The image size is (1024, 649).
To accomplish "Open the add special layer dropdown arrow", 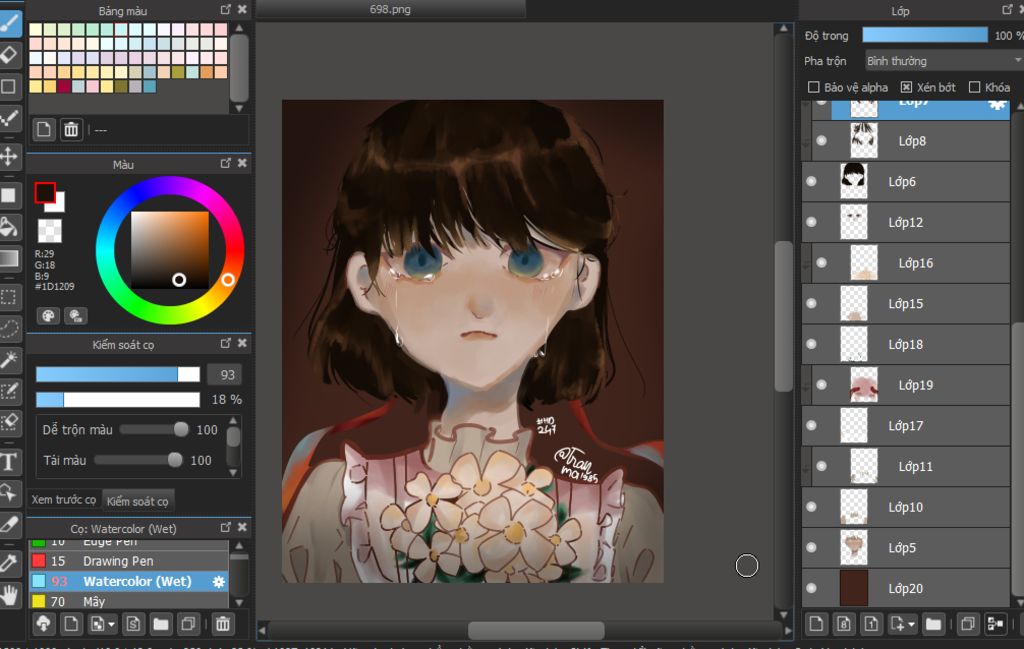I will [912, 624].
